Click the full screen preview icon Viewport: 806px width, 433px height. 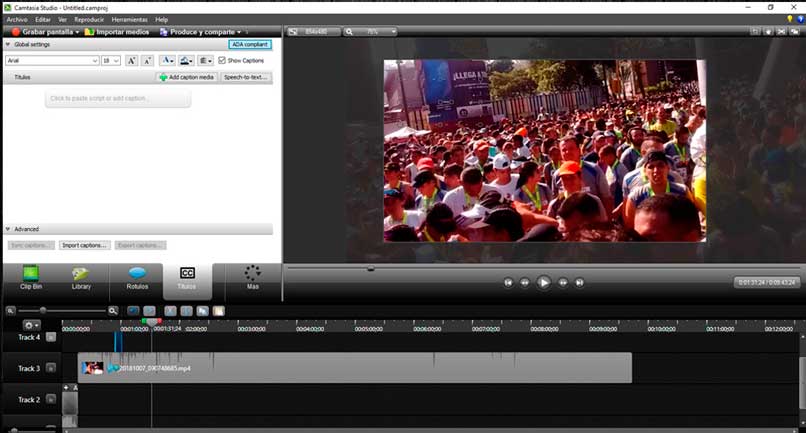(x=781, y=31)
